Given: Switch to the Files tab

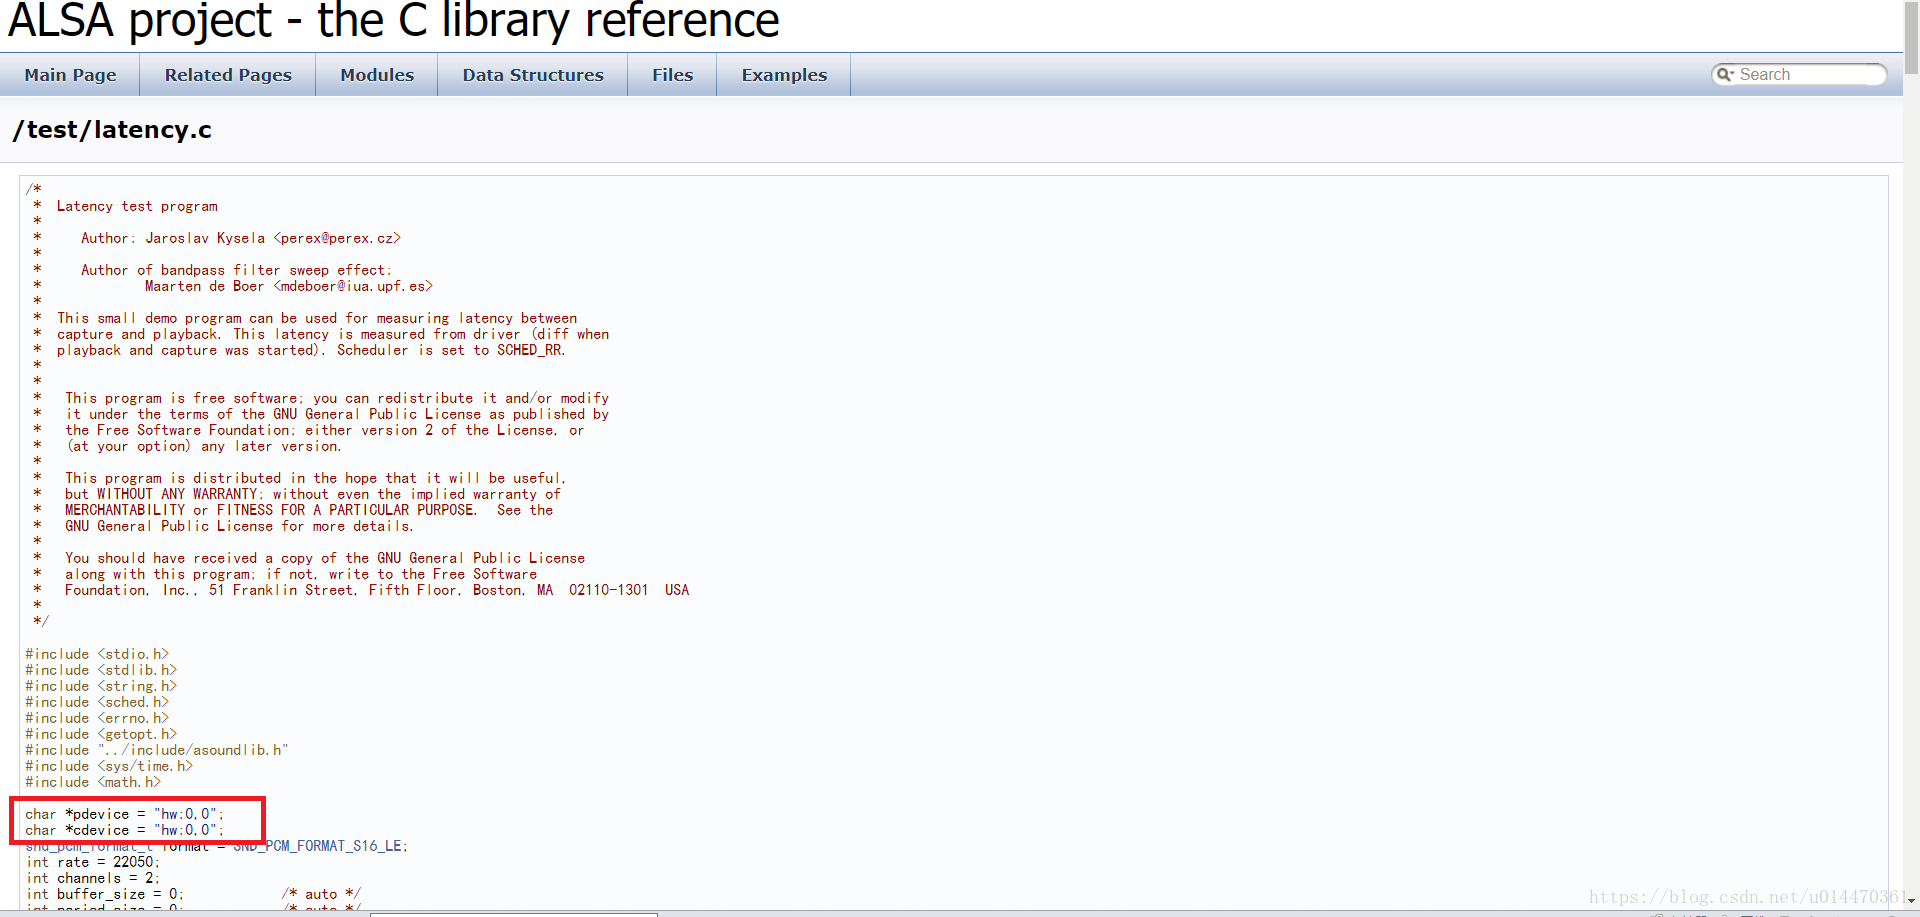Looking at the screenshot, I should click(672, 74).
